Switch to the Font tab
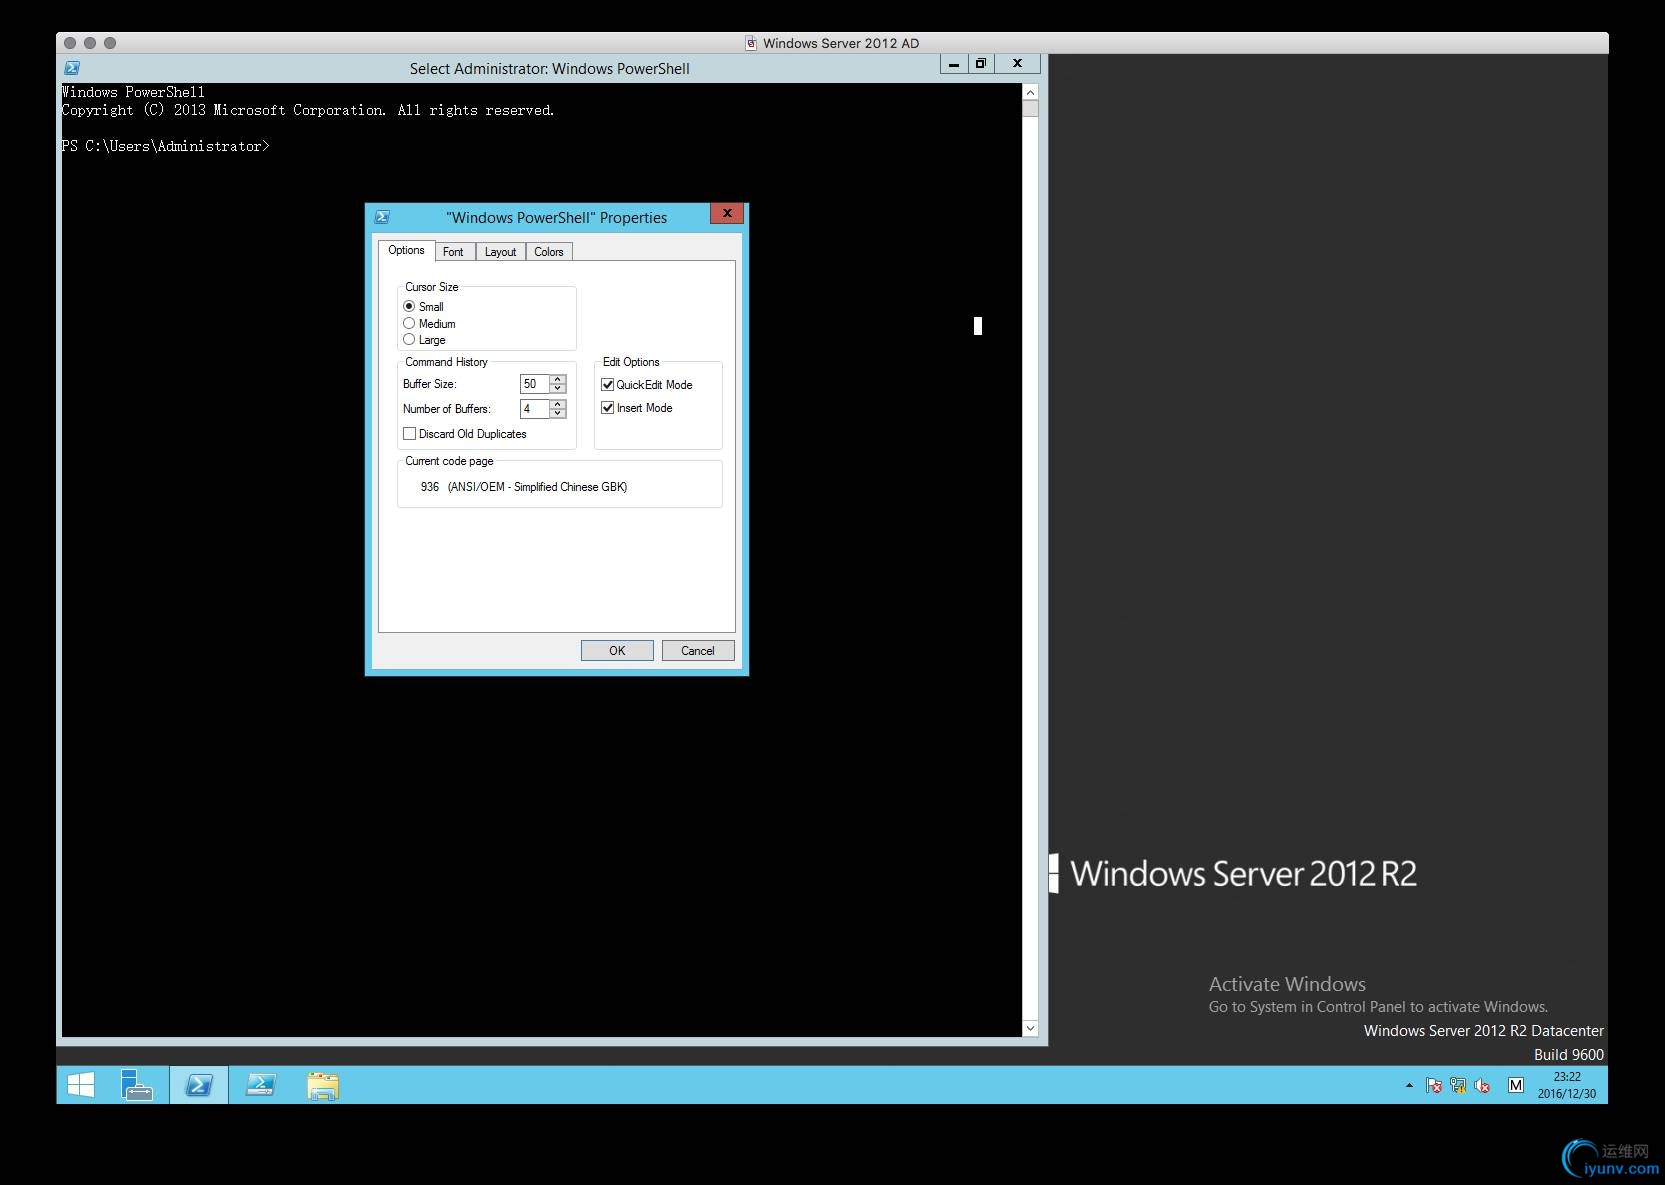The height and width of the screenshot is (1185, 1665). point(453,252)
